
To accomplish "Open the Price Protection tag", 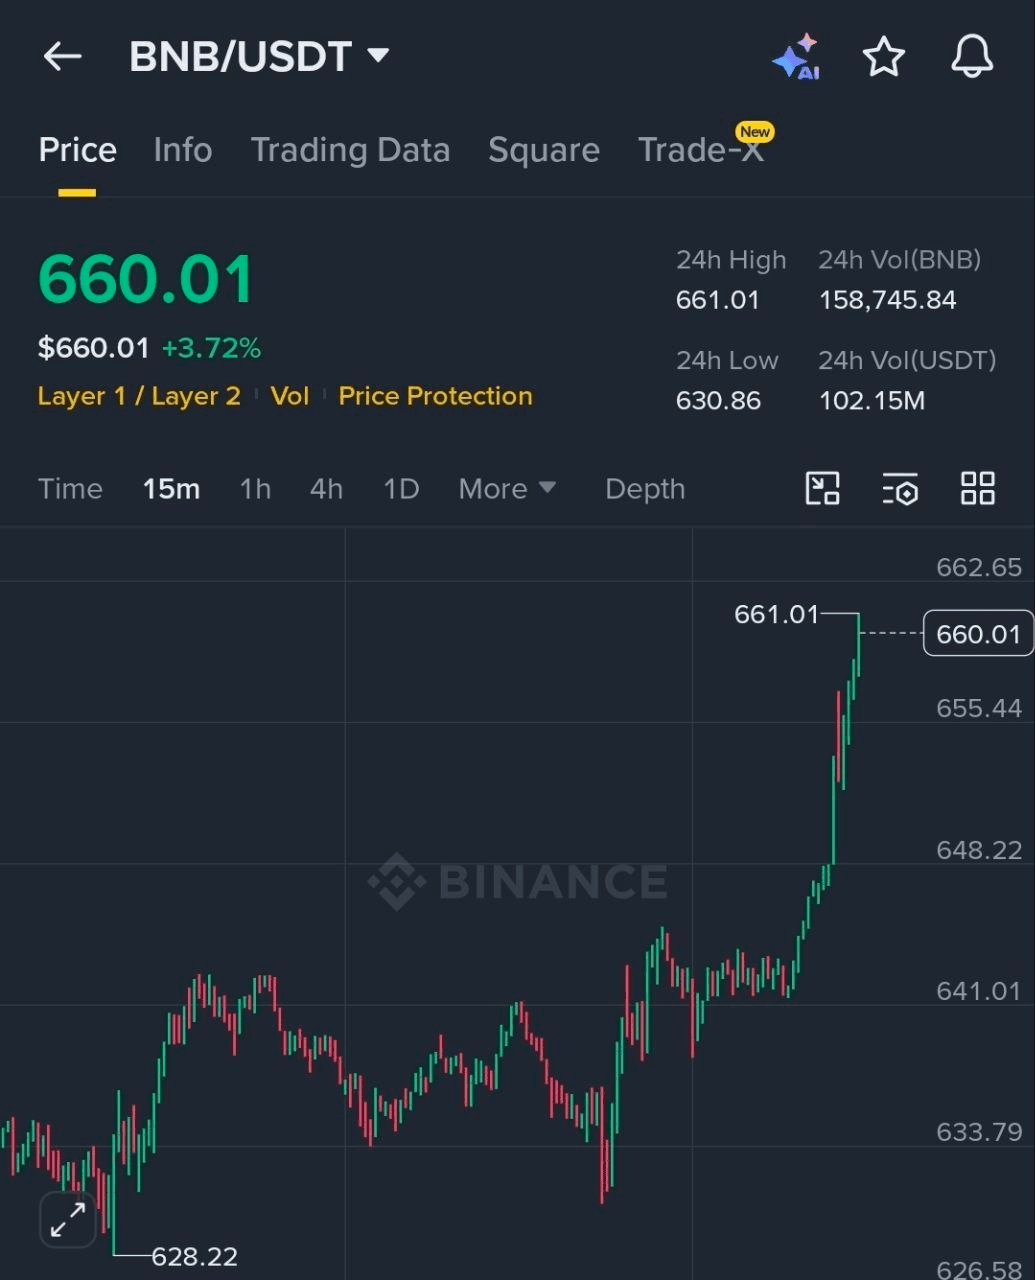I will pos(435,396).
